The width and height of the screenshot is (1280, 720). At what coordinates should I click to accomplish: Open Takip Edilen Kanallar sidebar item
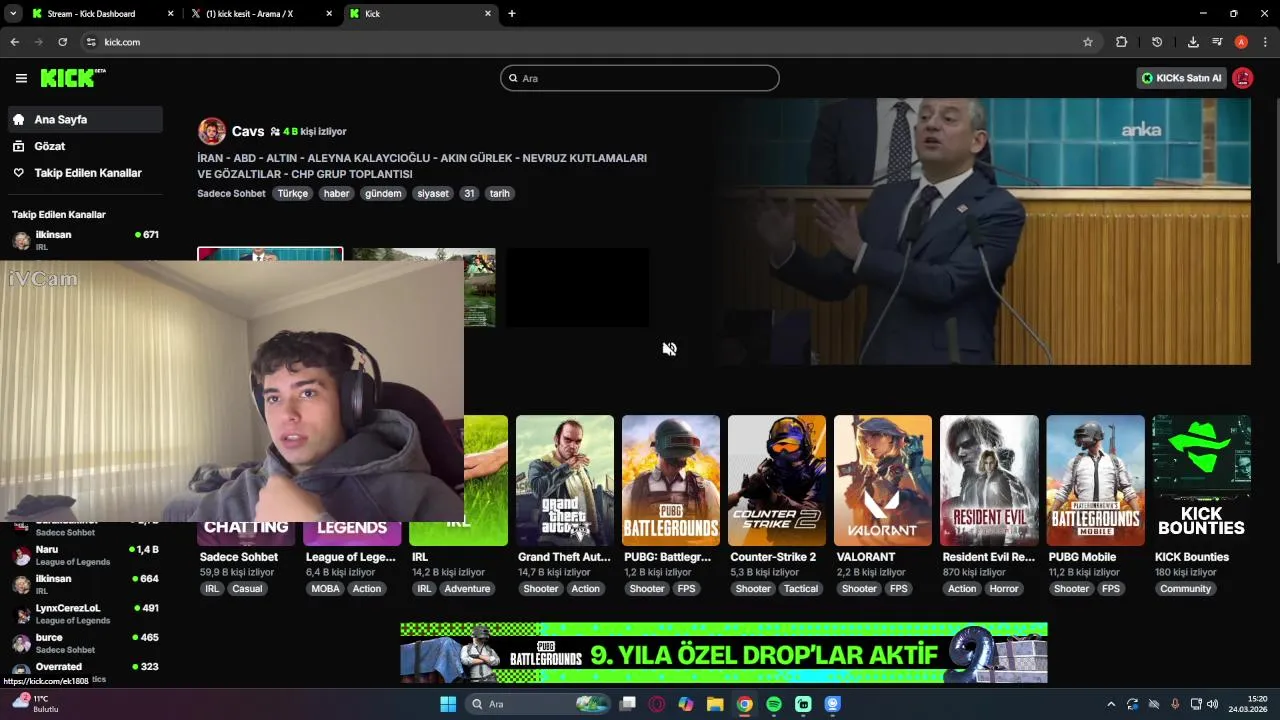(x=85, y=173)
